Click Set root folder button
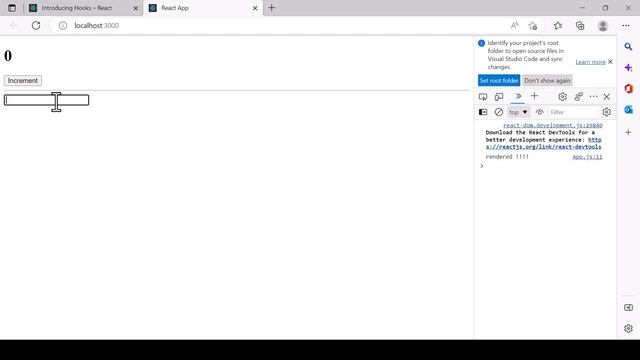This screenshot has width=640, height=360. pyautogui.click(x=499, y=80)
